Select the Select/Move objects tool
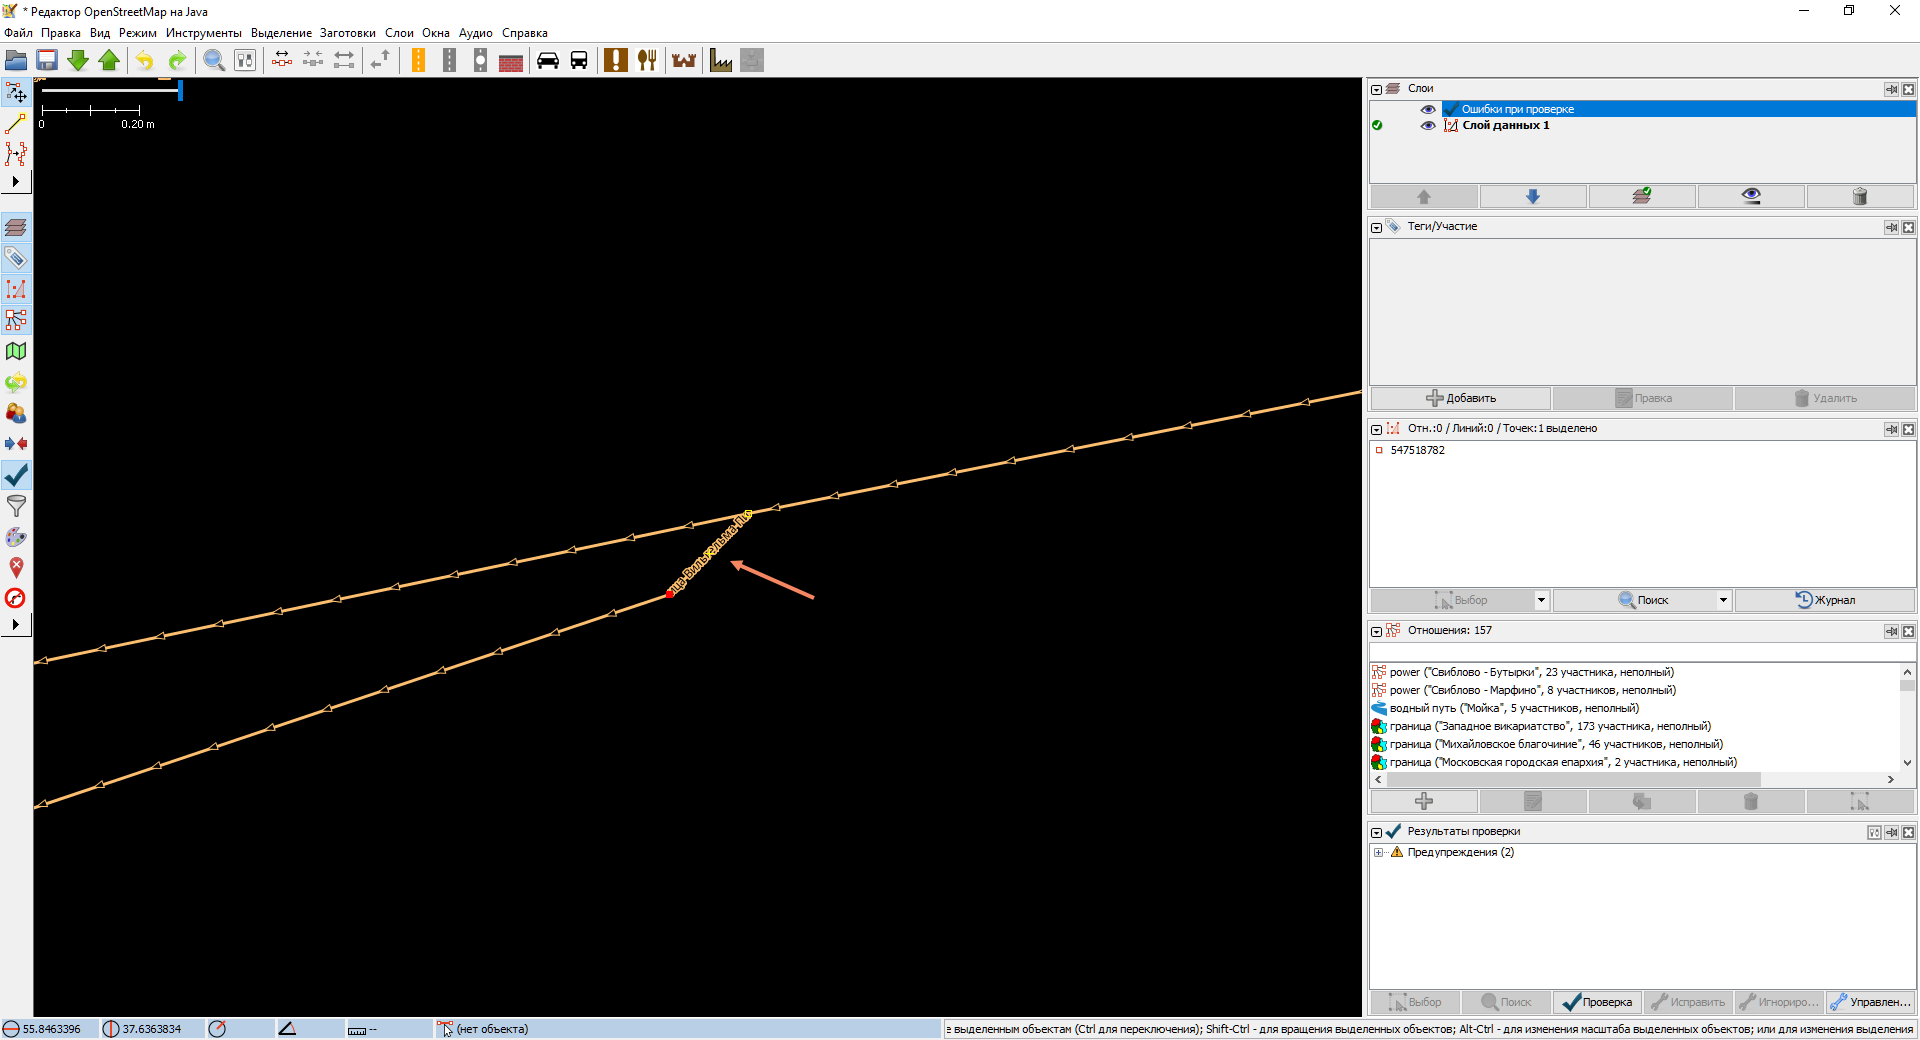The image size is (1920, 1040). [x=16, y=93]
